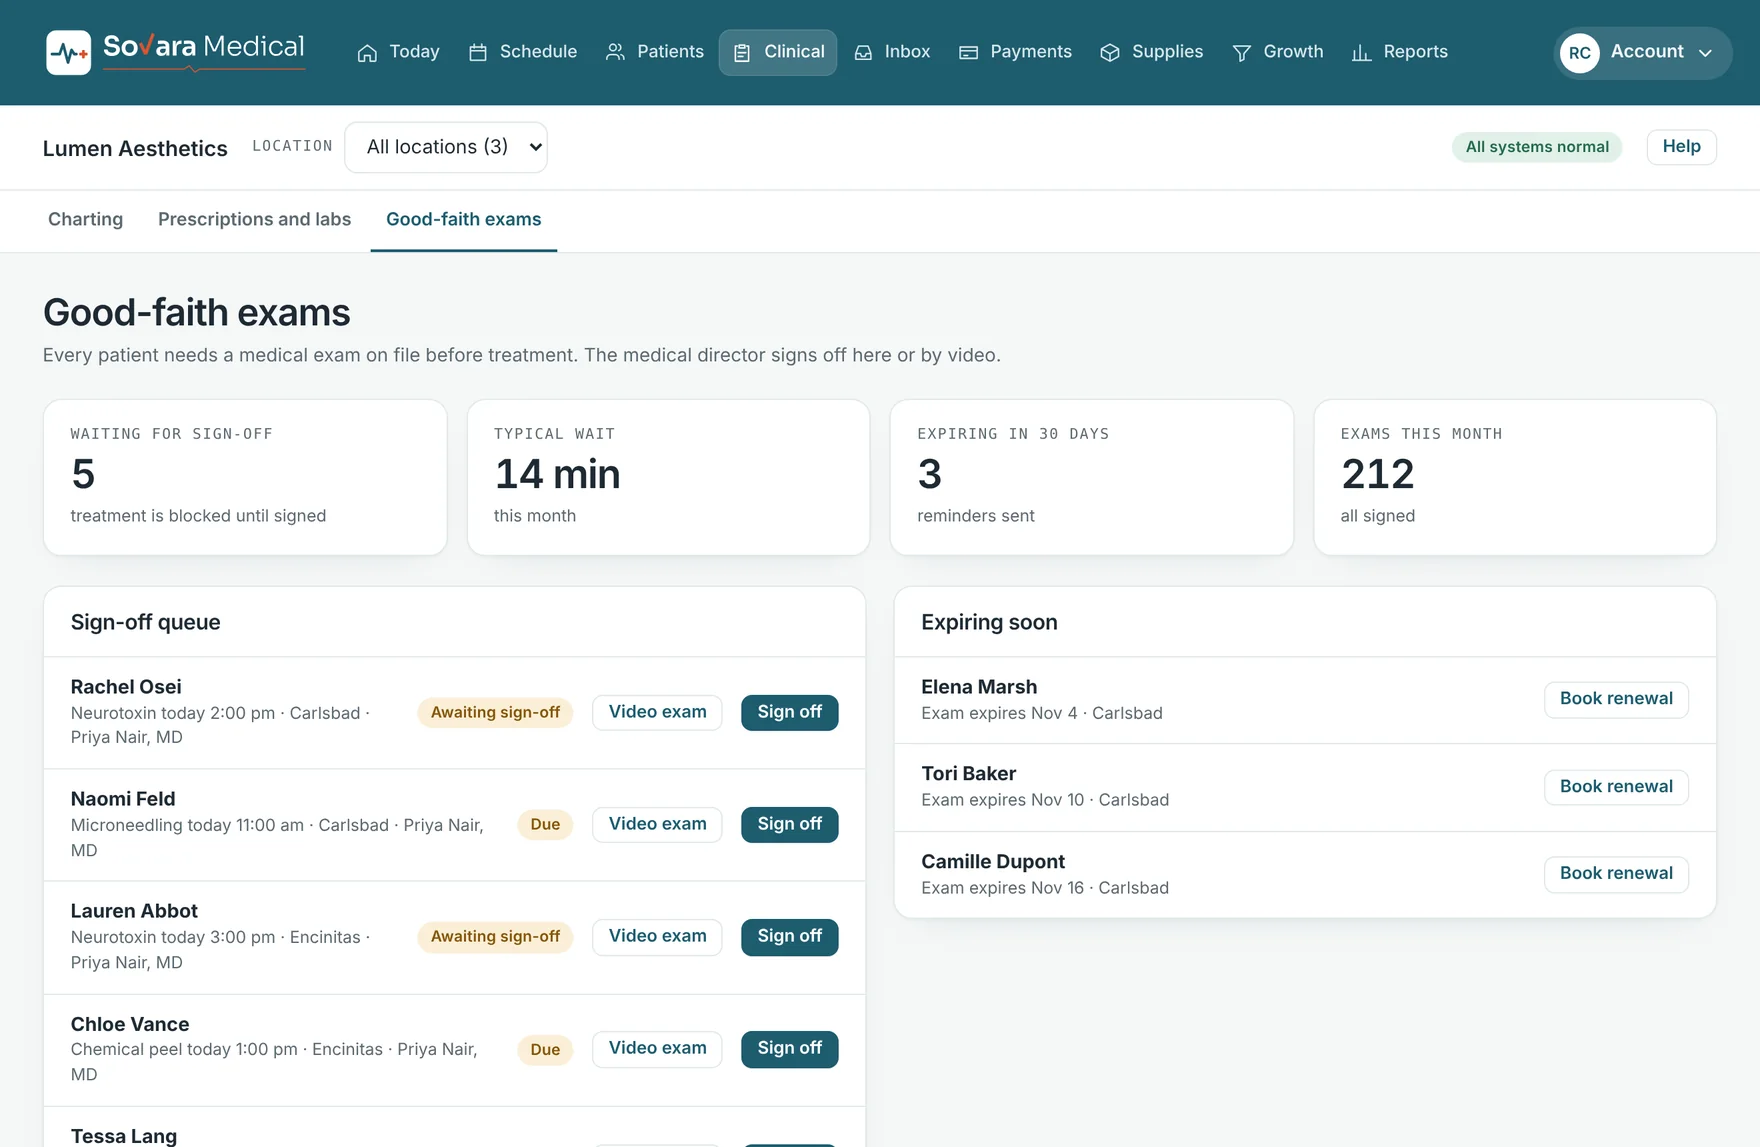The height and width of the screenshot is (1147, 1760).
Task: Sign off Lauren Abbot's exam
Action: point(790,937)
